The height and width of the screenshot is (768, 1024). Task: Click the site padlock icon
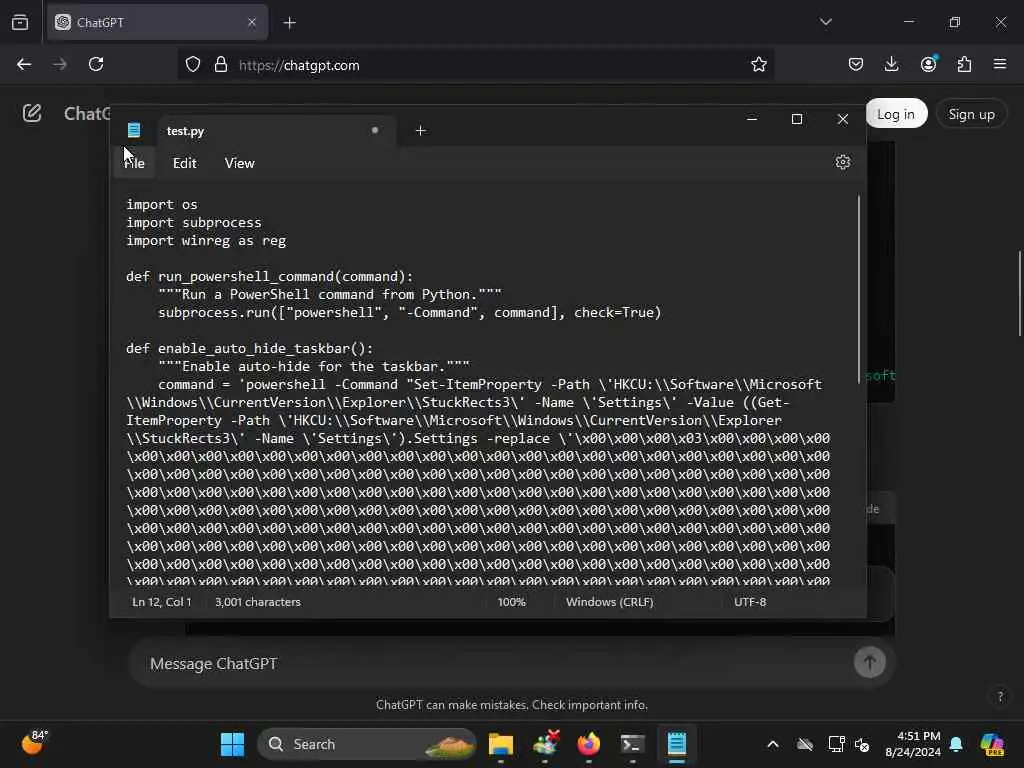click(x=221, y=65)
